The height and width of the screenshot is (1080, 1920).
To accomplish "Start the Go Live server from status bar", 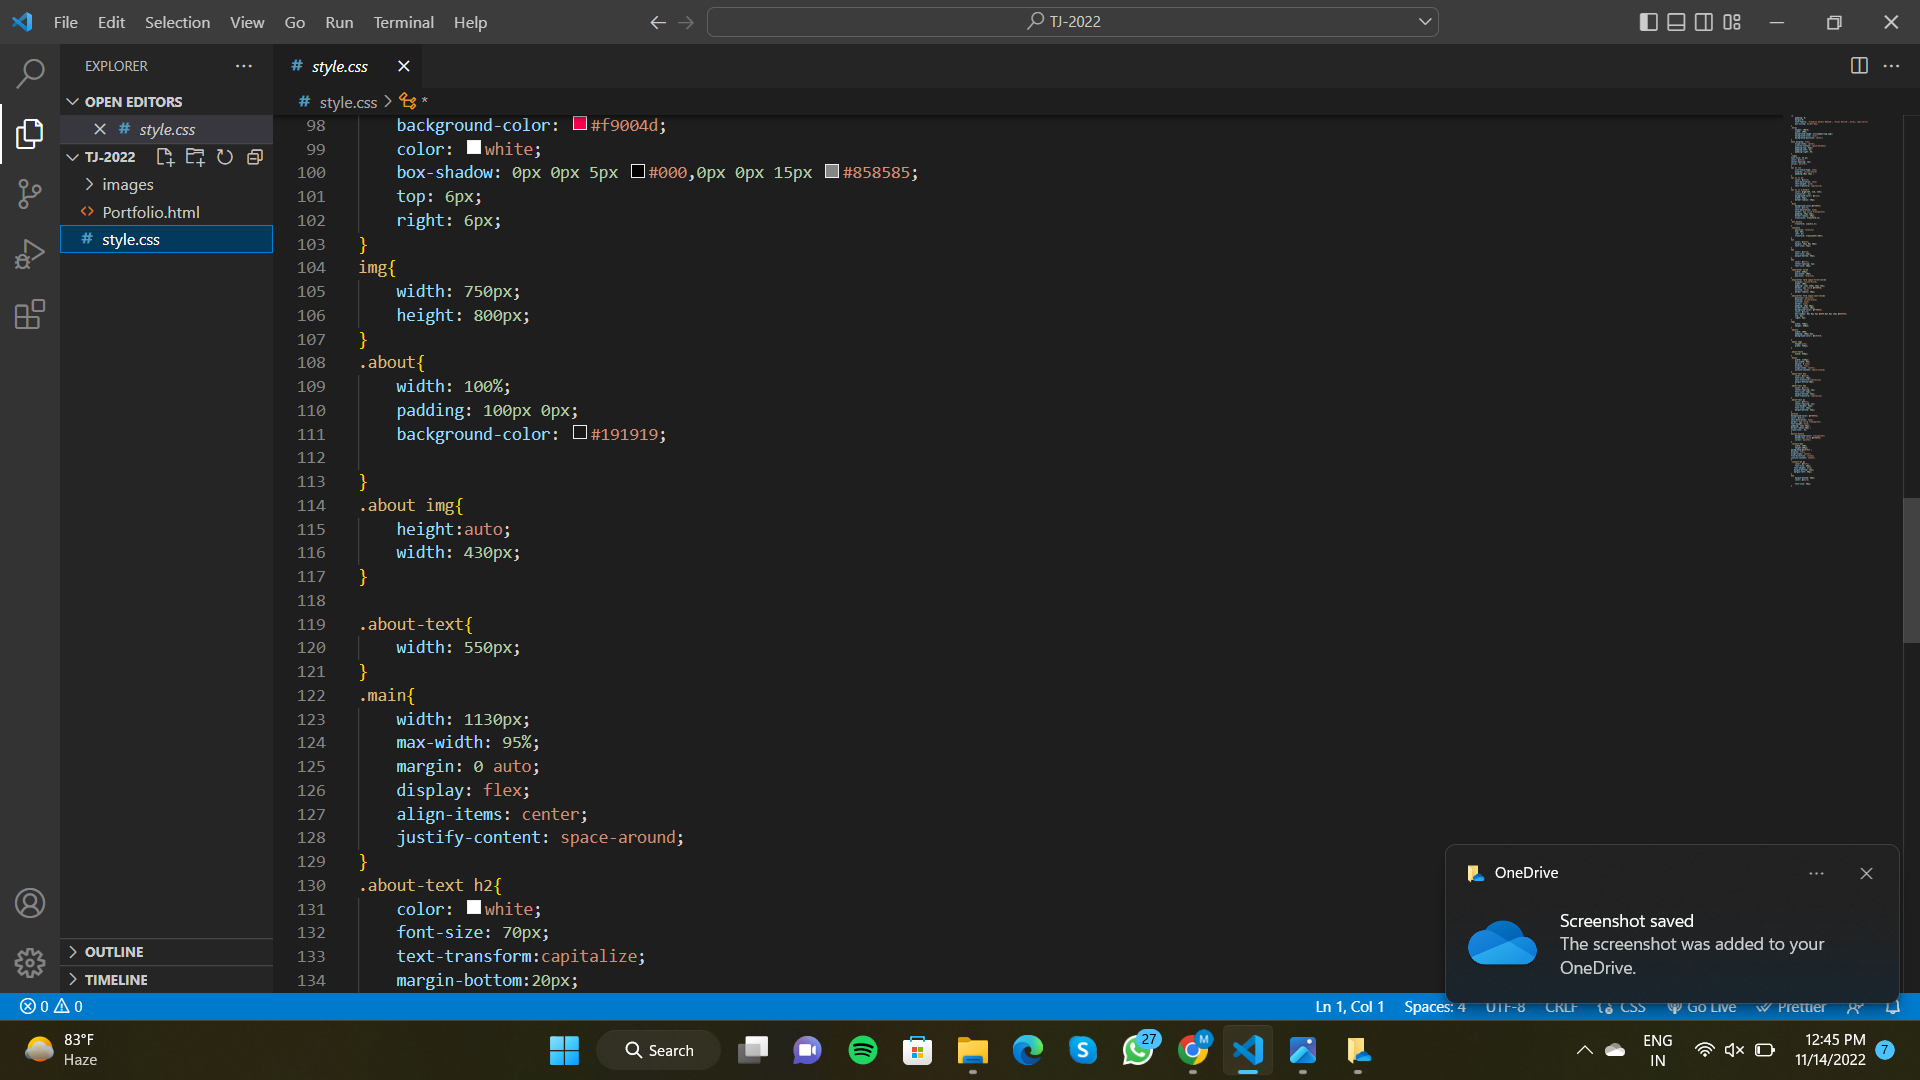I will point(1702,1007).
